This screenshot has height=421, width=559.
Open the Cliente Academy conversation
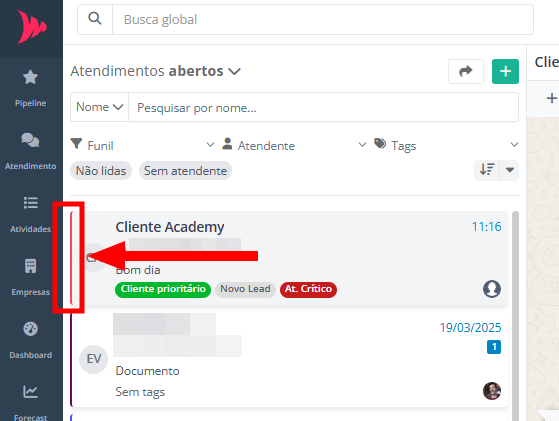[294, 258]
